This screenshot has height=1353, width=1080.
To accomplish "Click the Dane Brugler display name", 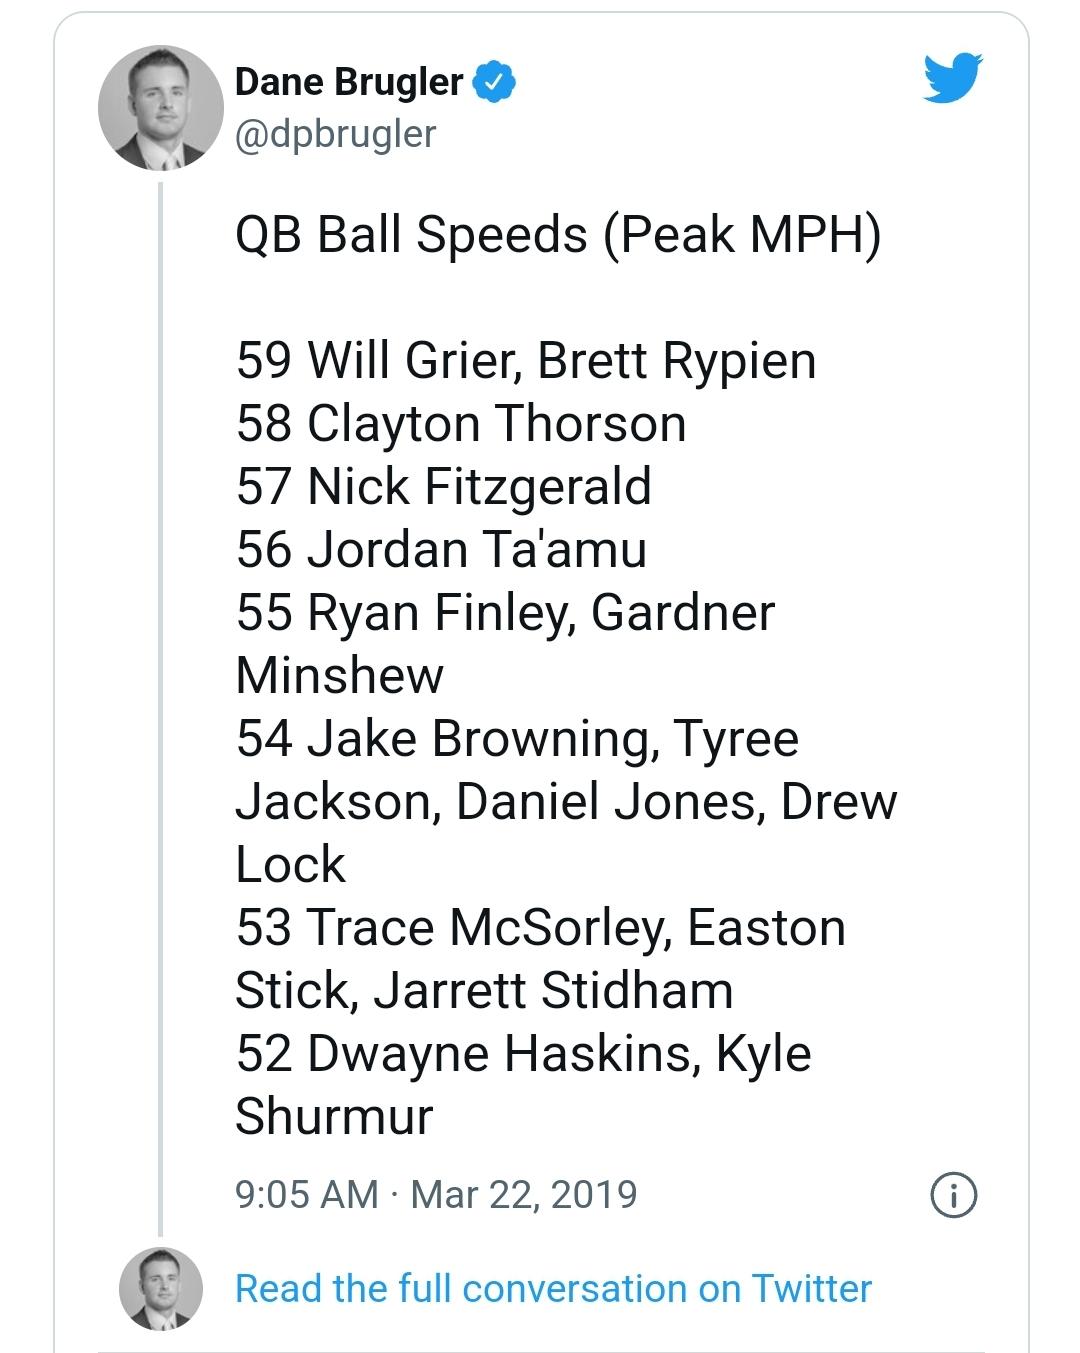I will pos(349,82).
